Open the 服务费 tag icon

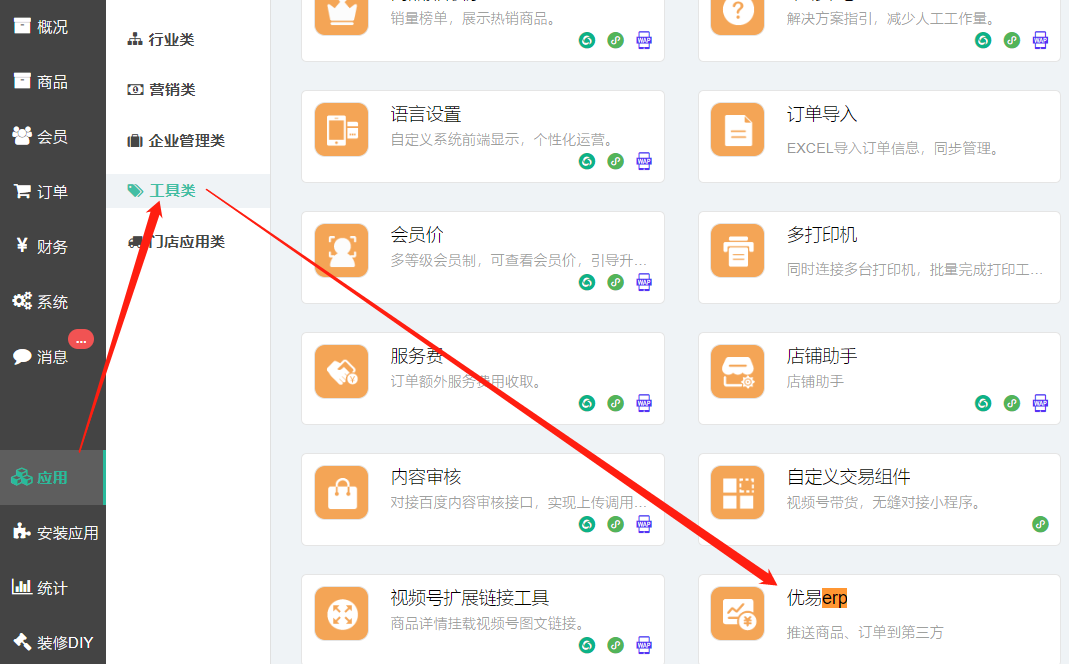pos(342,372)
